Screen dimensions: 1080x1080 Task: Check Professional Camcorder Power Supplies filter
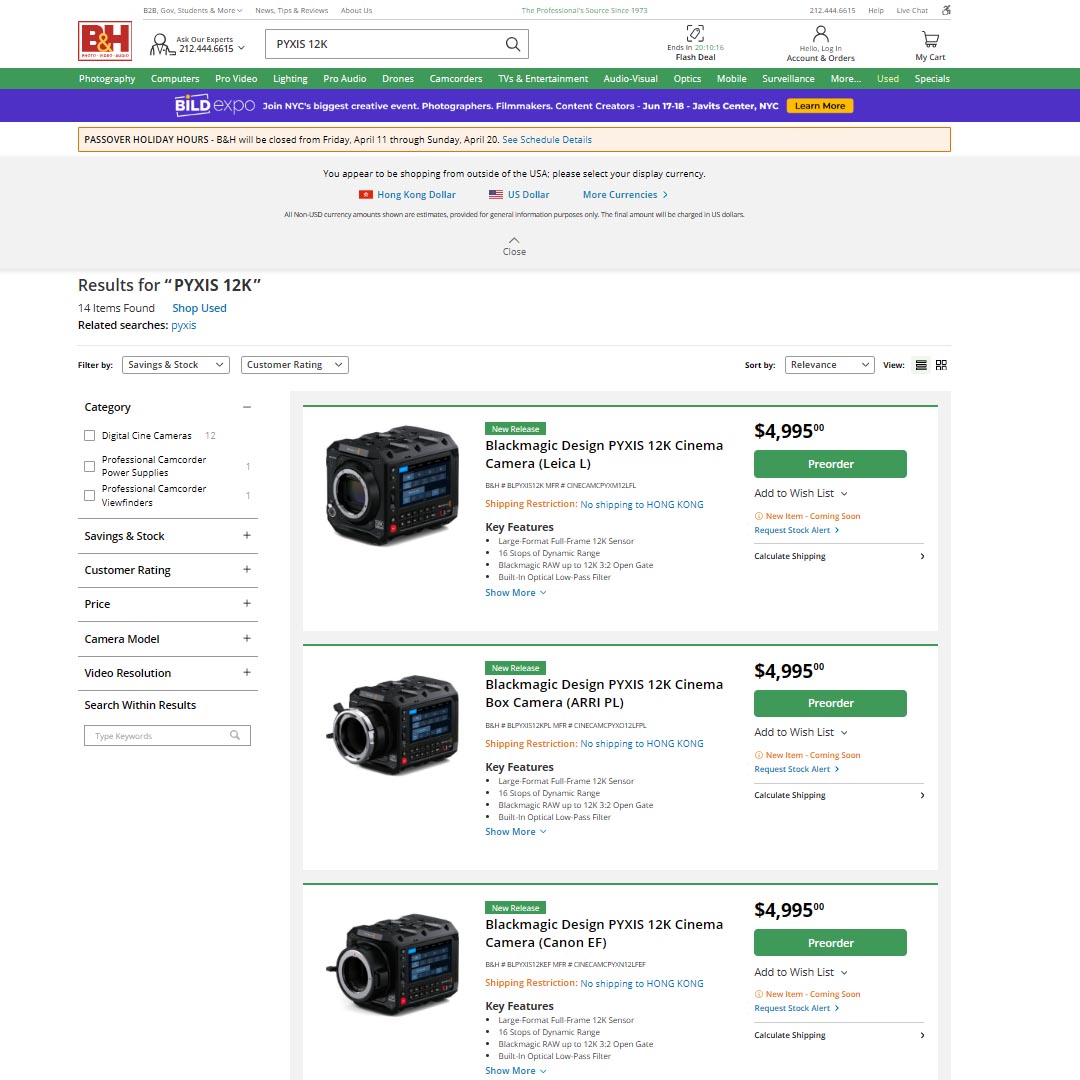[90, 466]
